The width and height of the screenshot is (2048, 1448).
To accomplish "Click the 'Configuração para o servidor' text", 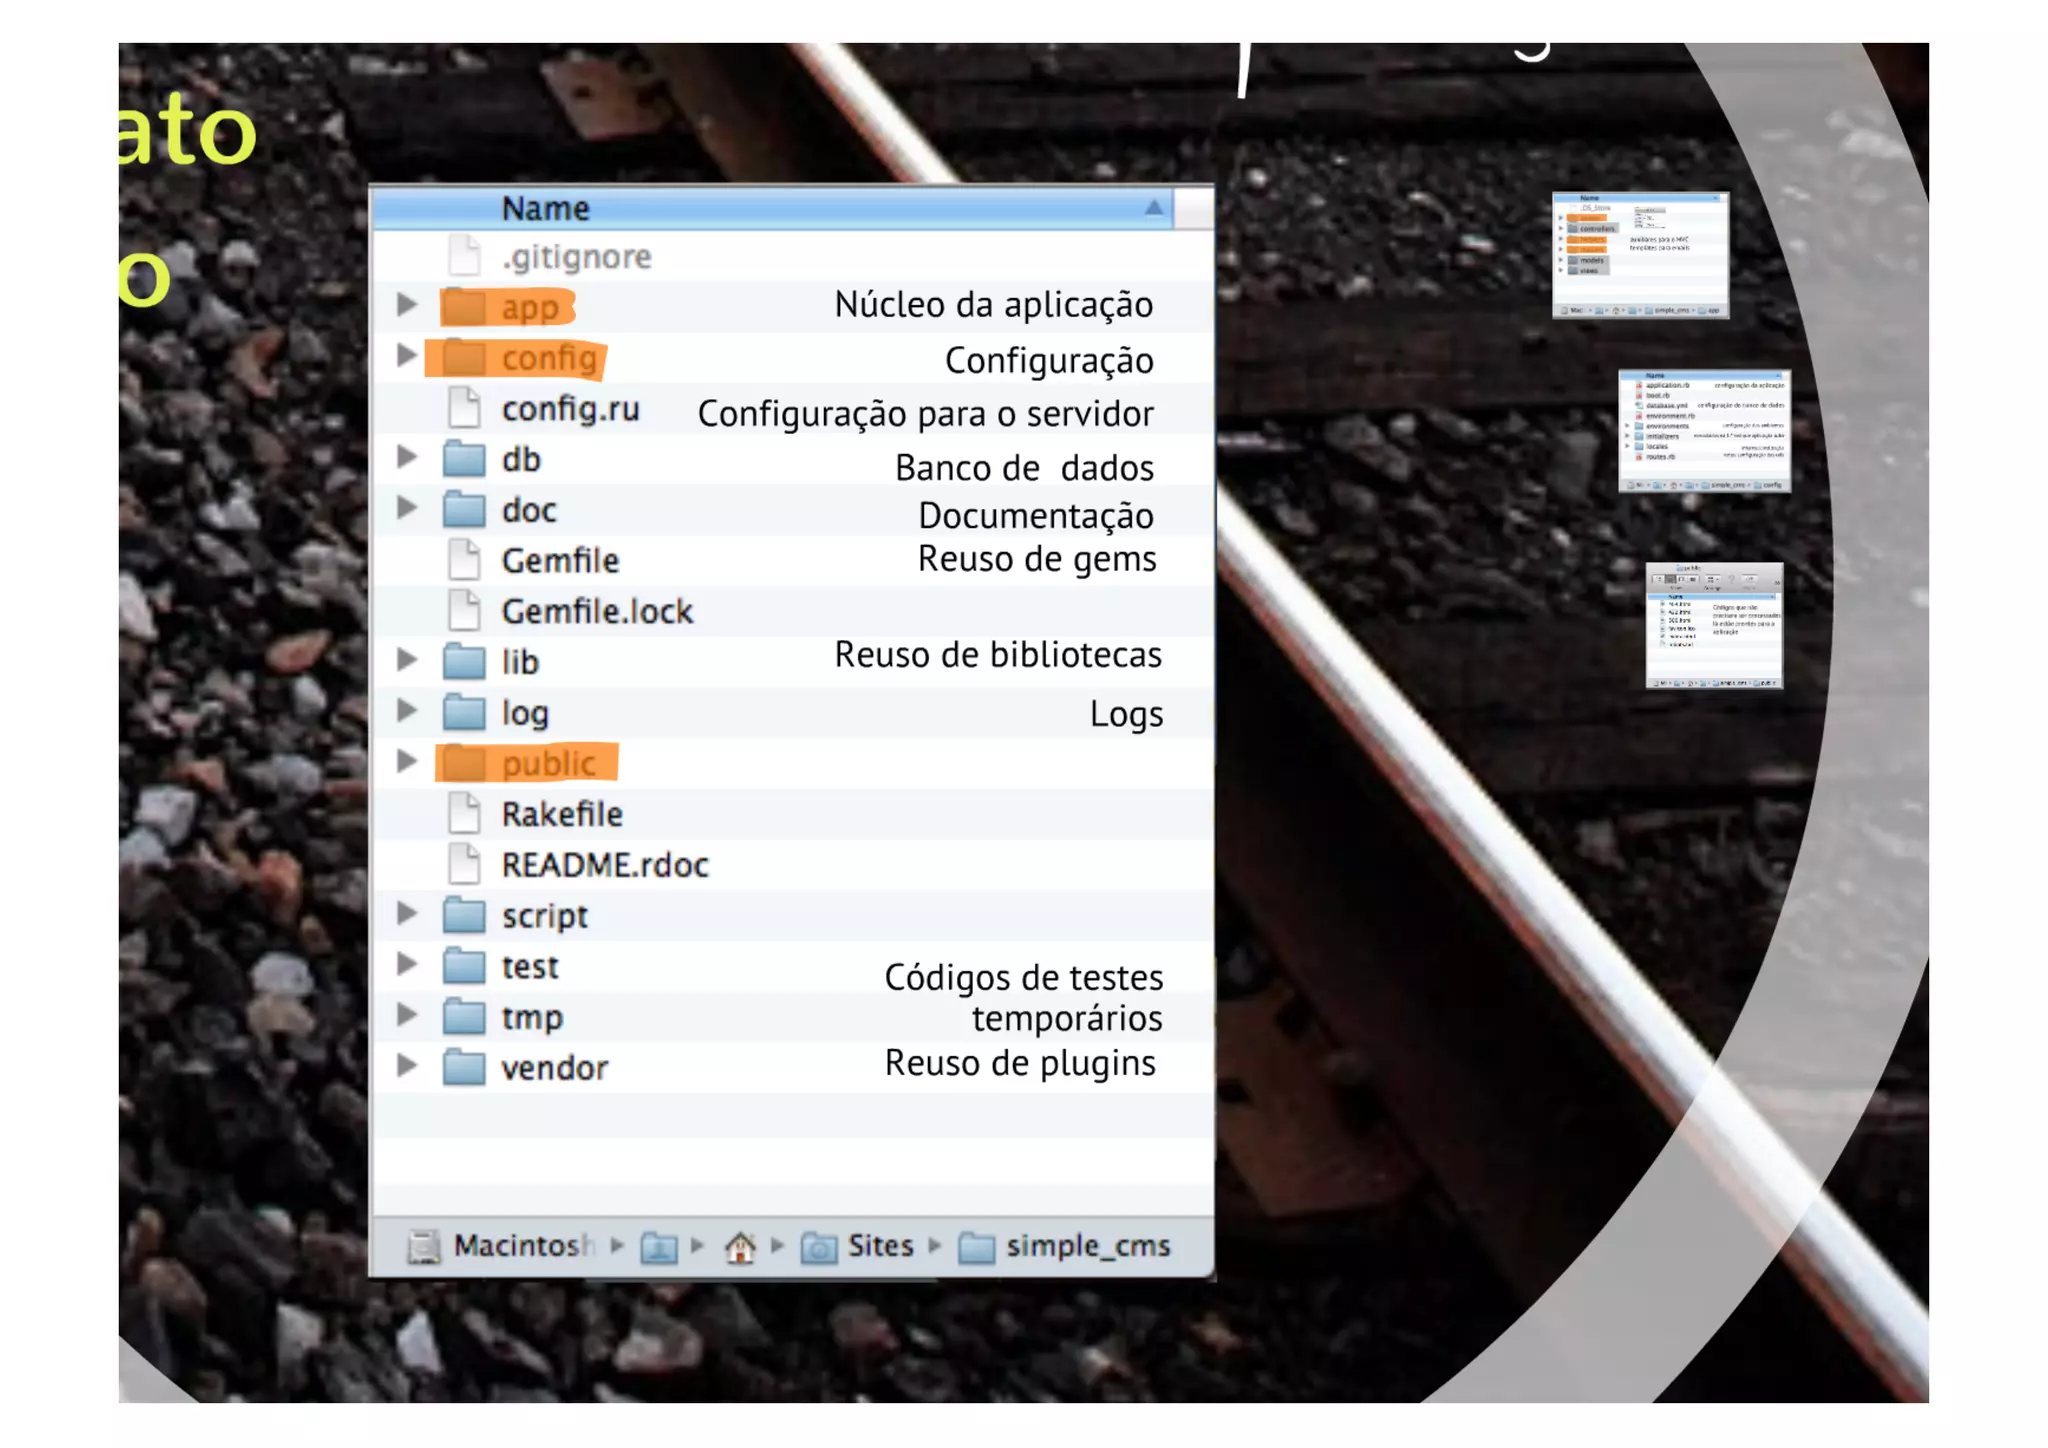I will [x=926, y=414].
